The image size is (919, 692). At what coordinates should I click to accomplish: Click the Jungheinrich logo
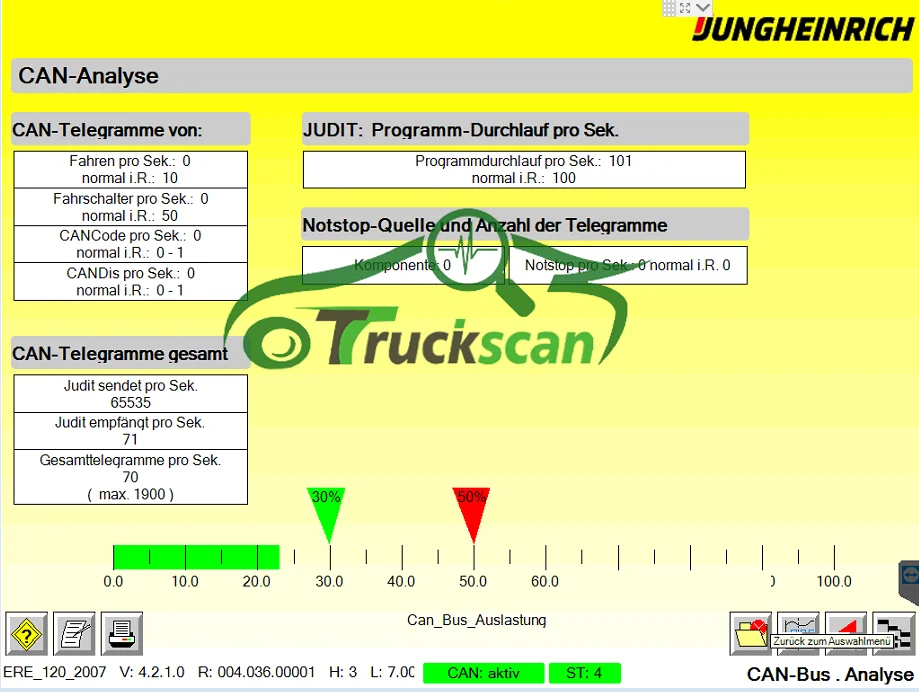tap(803, 30)
